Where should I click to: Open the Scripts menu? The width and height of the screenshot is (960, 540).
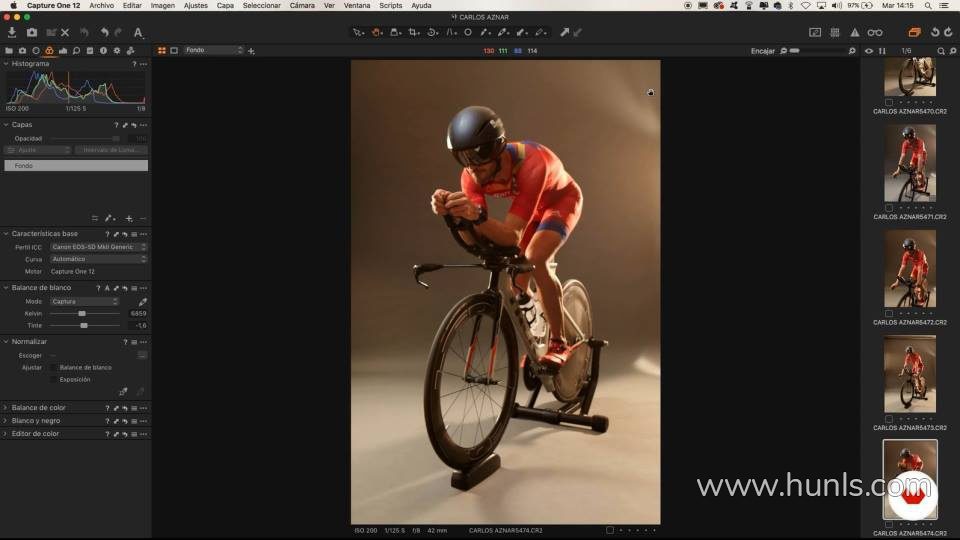point(391,6)
